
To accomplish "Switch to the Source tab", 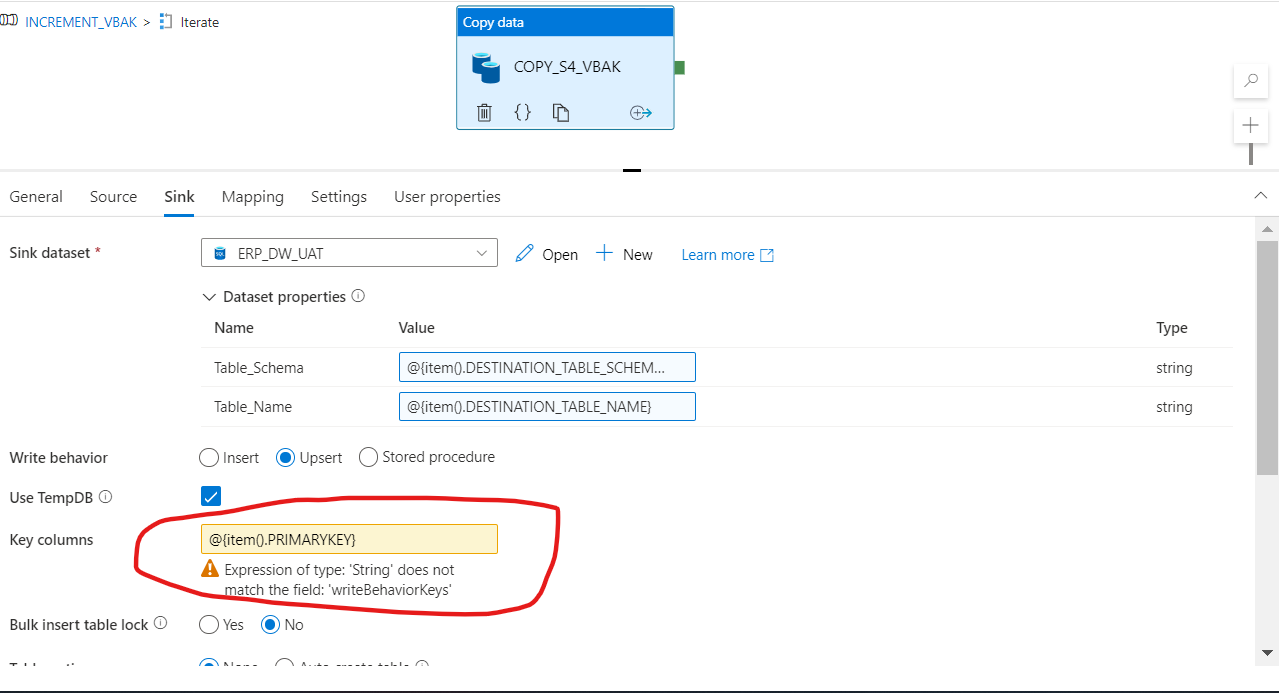I will [113, 197].
